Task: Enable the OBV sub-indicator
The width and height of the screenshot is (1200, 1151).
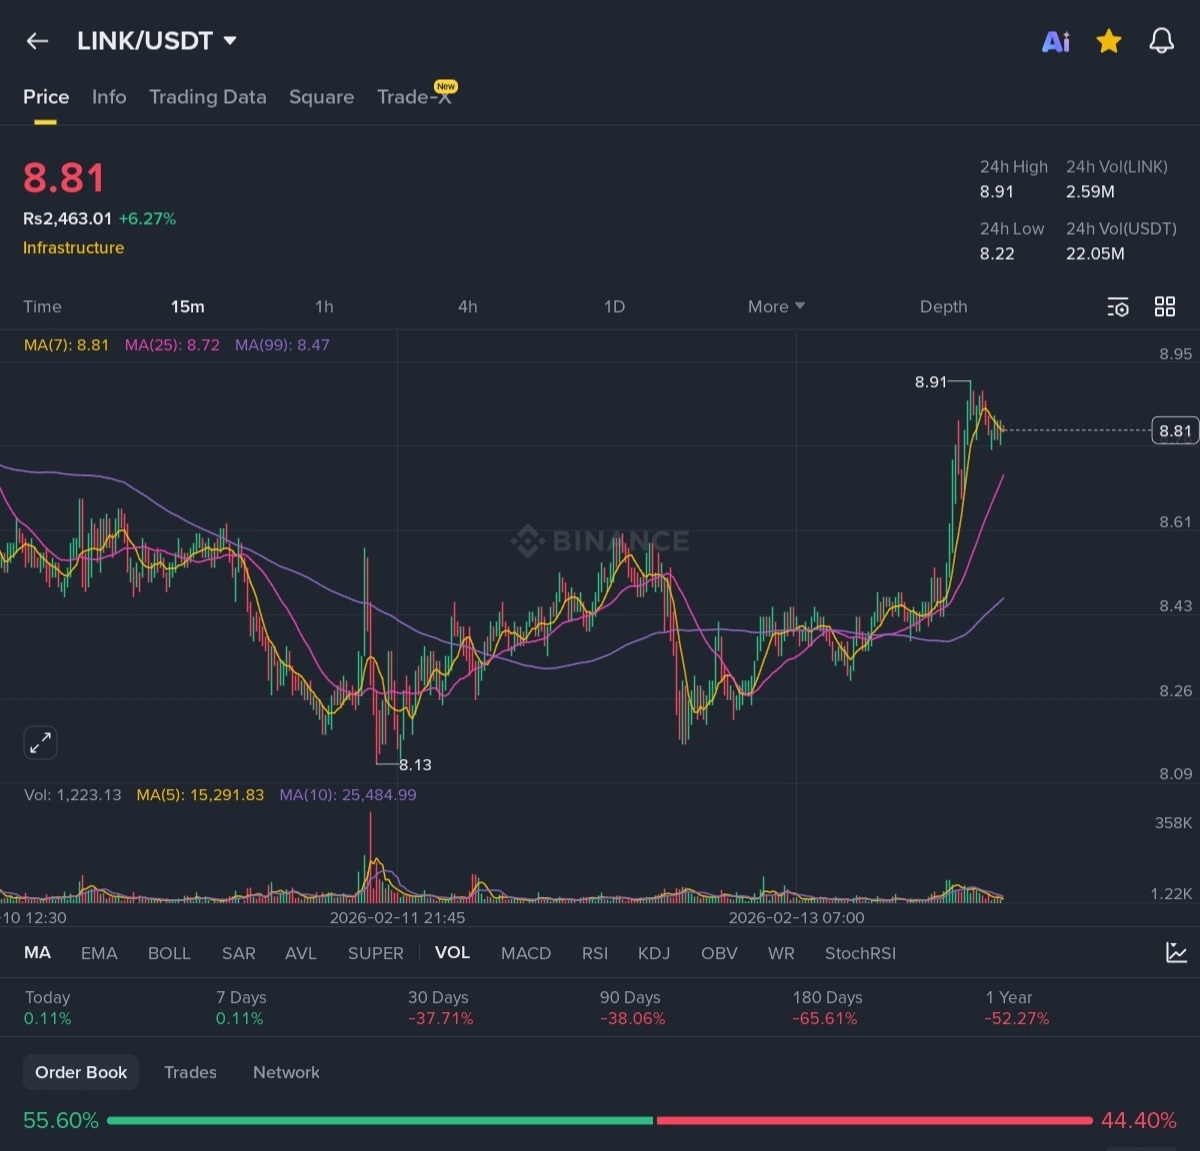Action: click(x=719, y=953)
